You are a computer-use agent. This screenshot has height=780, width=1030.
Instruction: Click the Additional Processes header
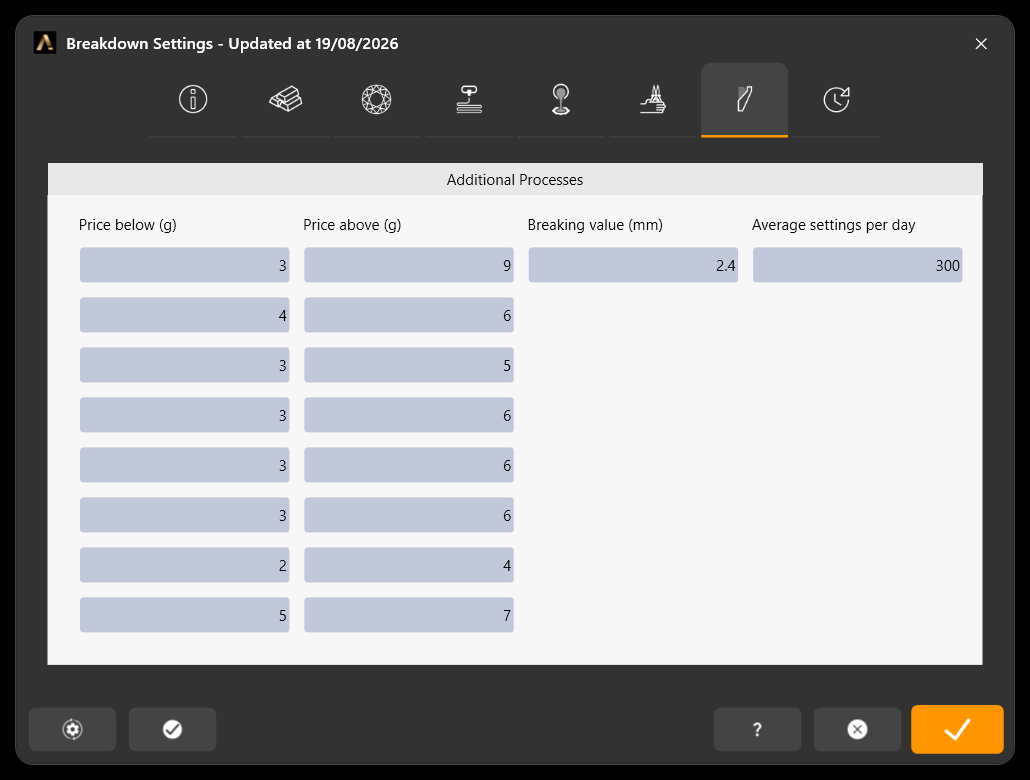click(x=515, y=179)
